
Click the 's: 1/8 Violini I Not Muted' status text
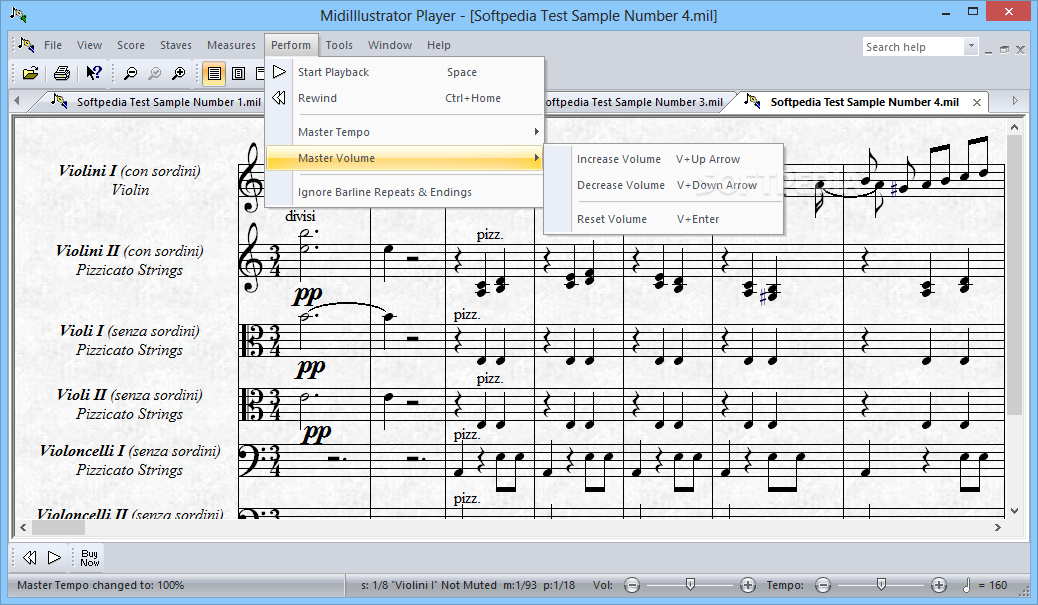(x=429, y=585)
